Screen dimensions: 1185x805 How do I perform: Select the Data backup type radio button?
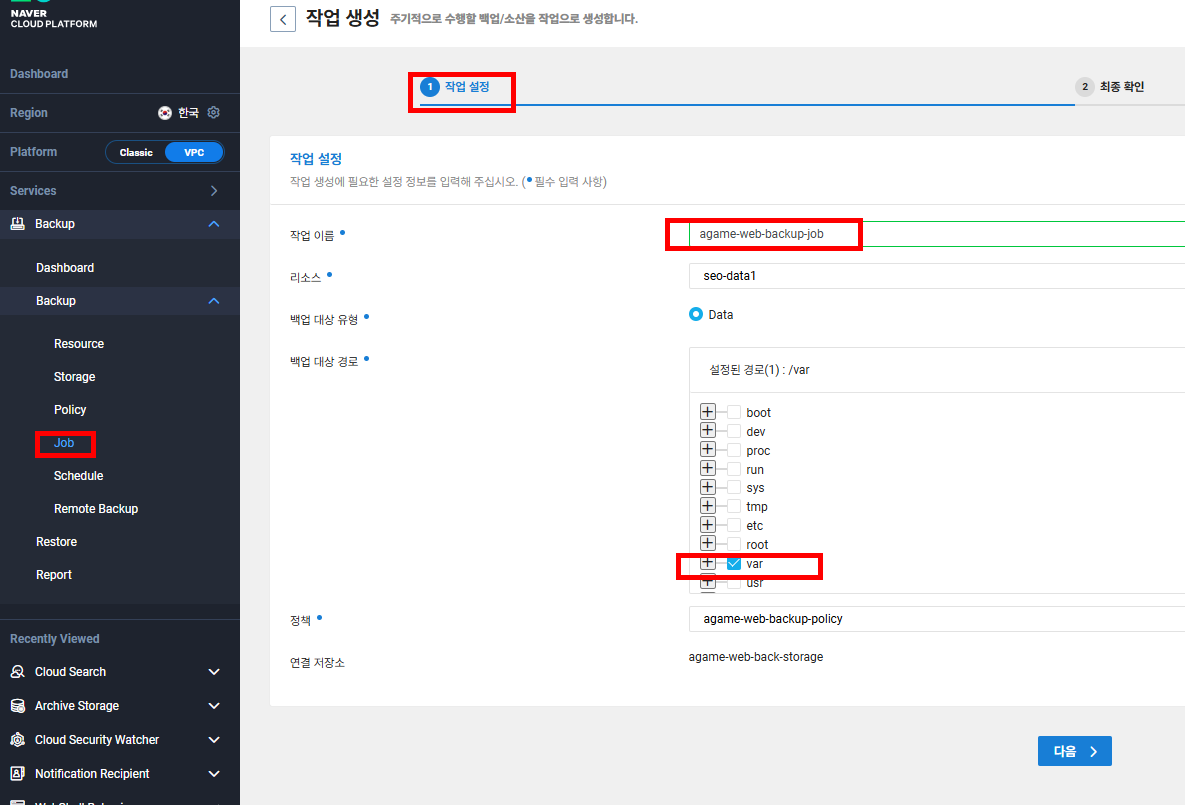(696, 313)
